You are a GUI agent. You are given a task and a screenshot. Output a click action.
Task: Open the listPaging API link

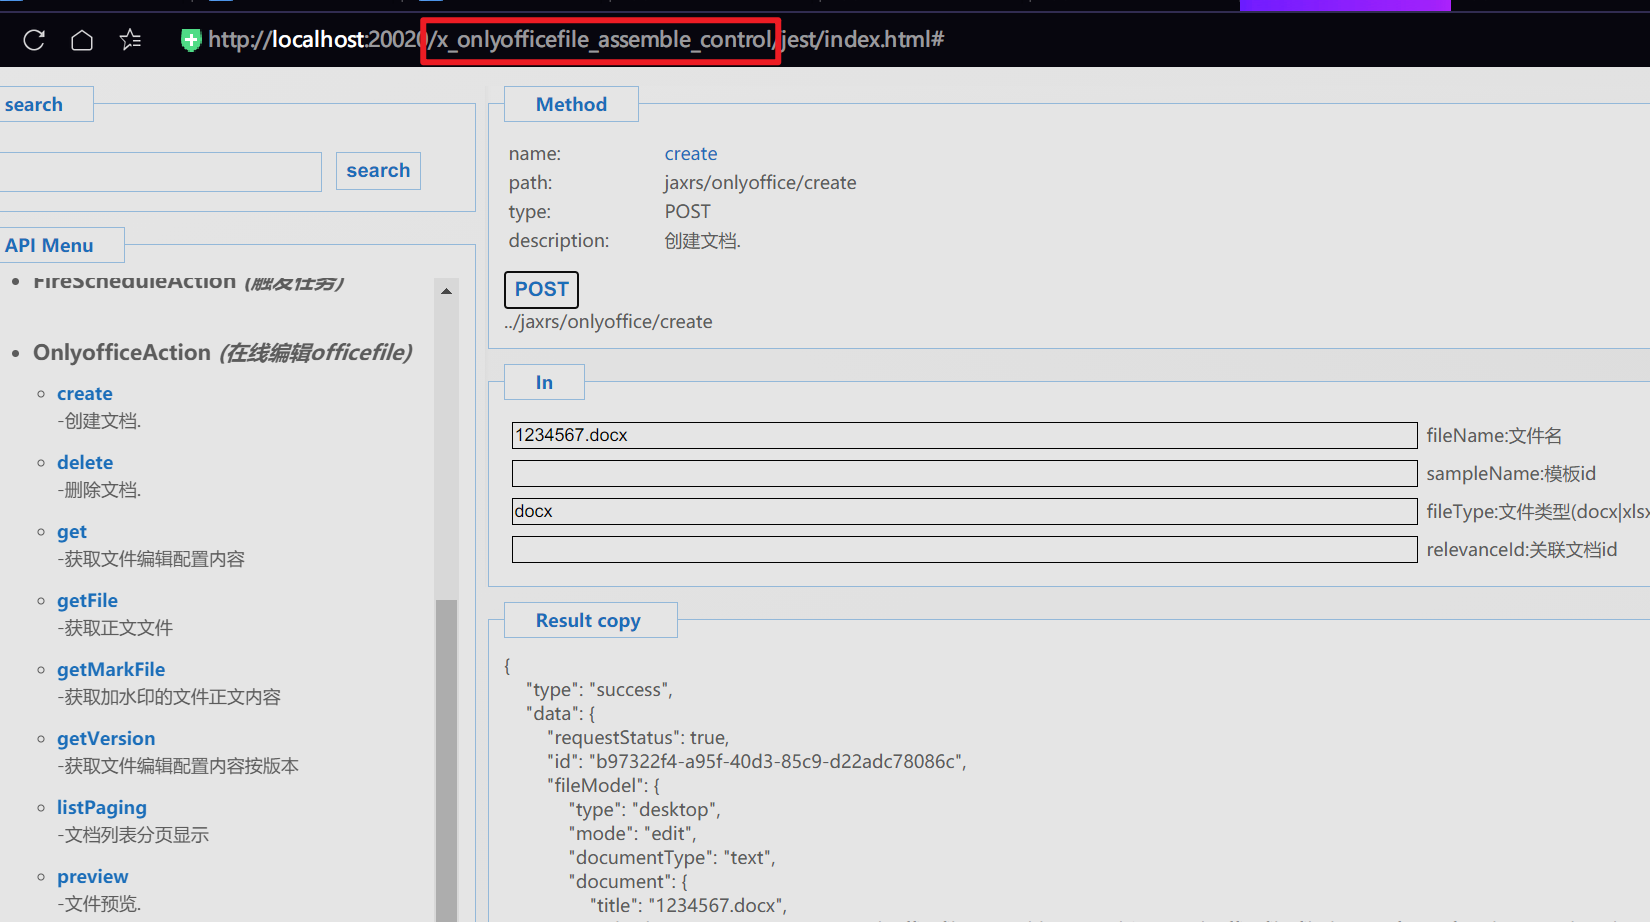point(102,807)
